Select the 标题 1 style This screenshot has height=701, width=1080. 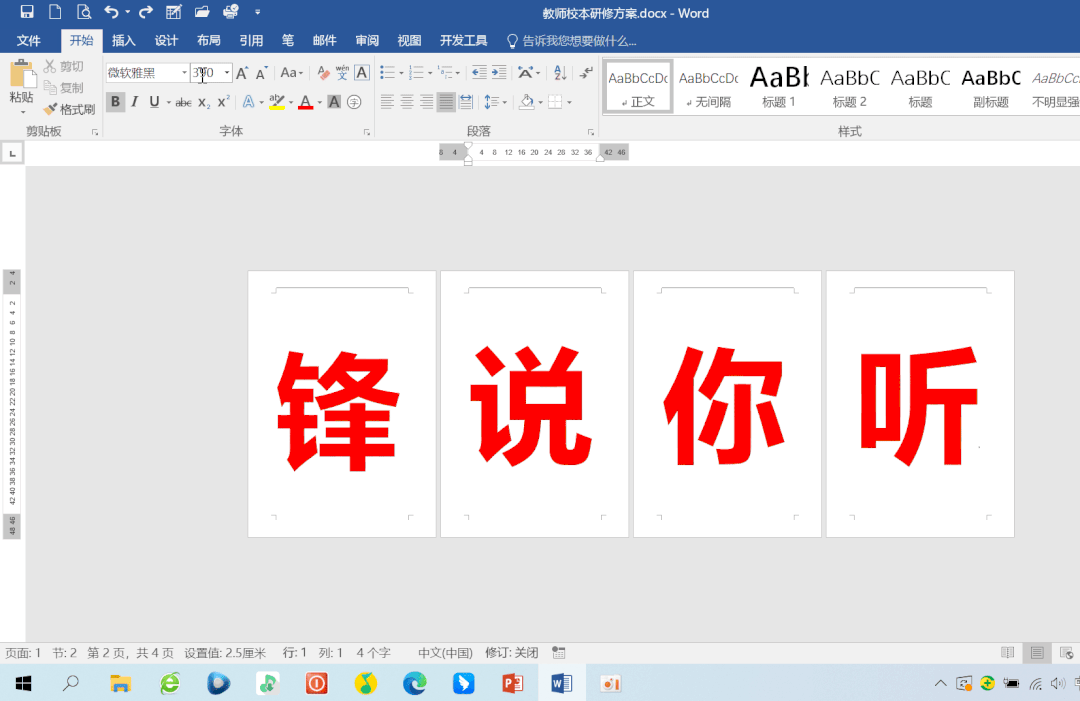click(x=779, y=88)
